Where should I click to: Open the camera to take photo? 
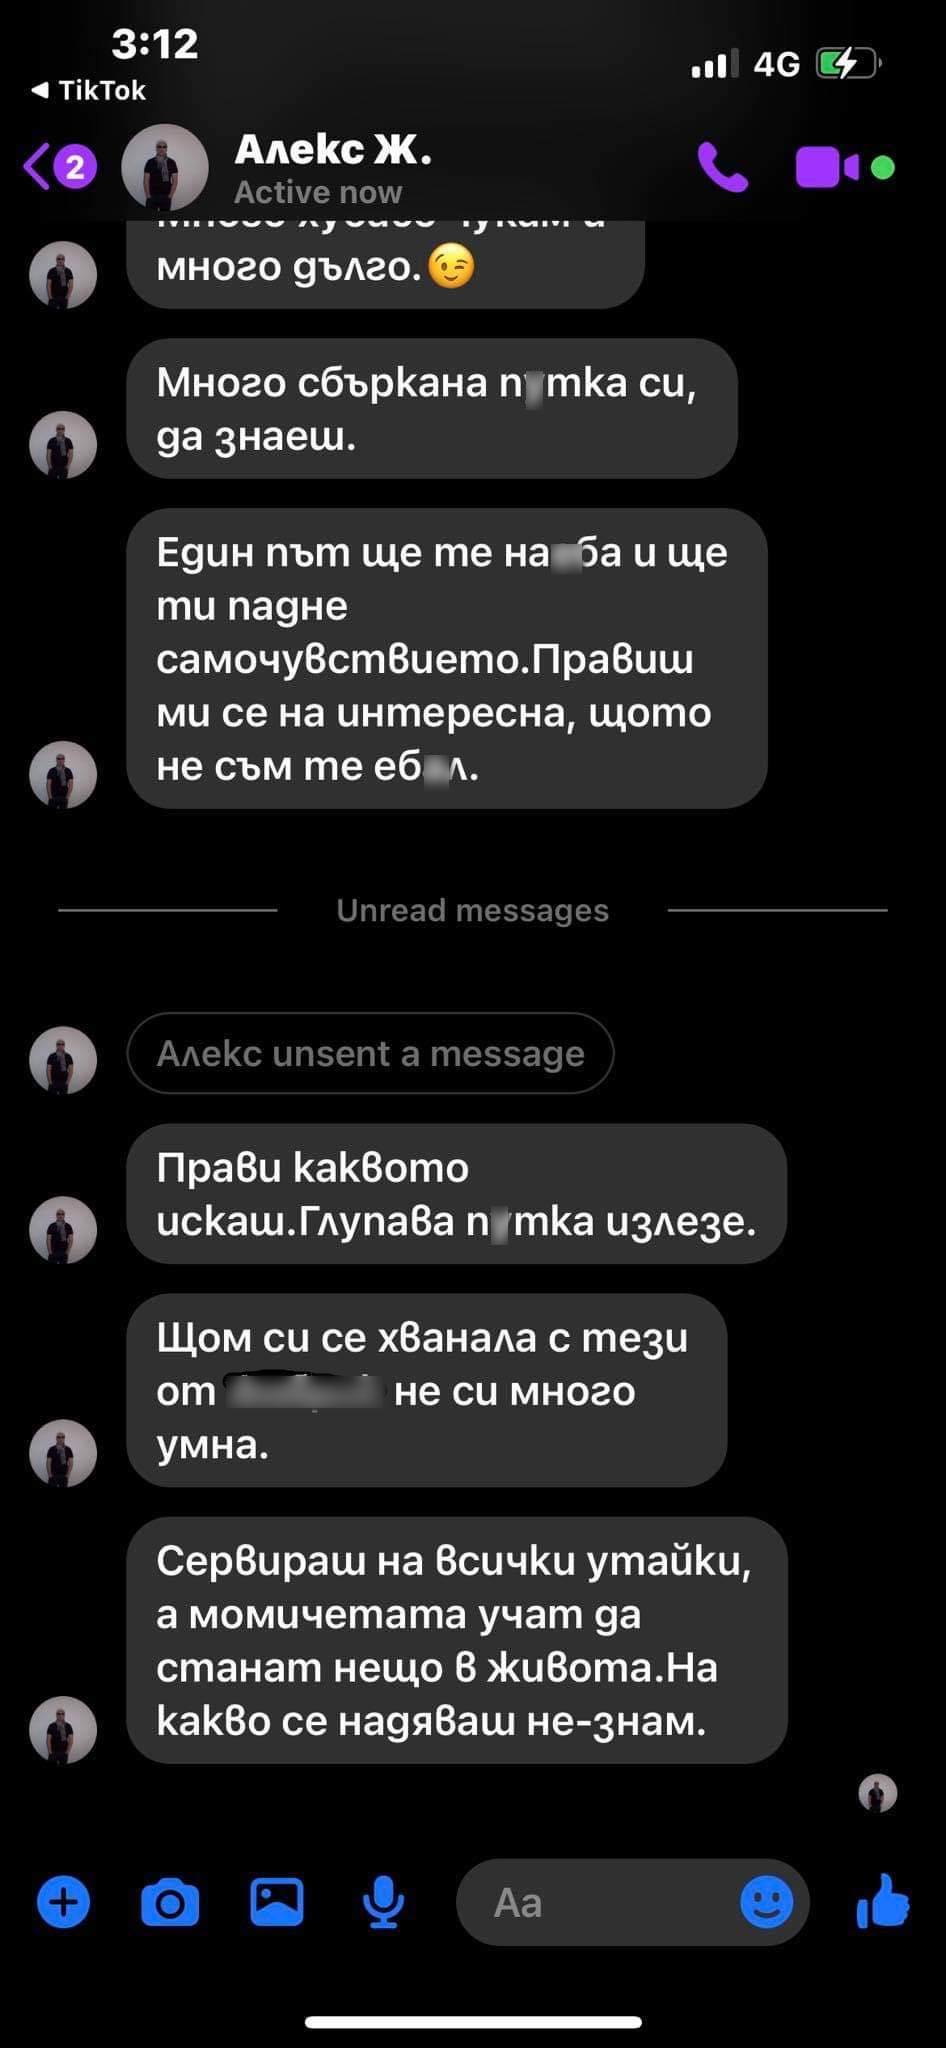pos(170,1902)
